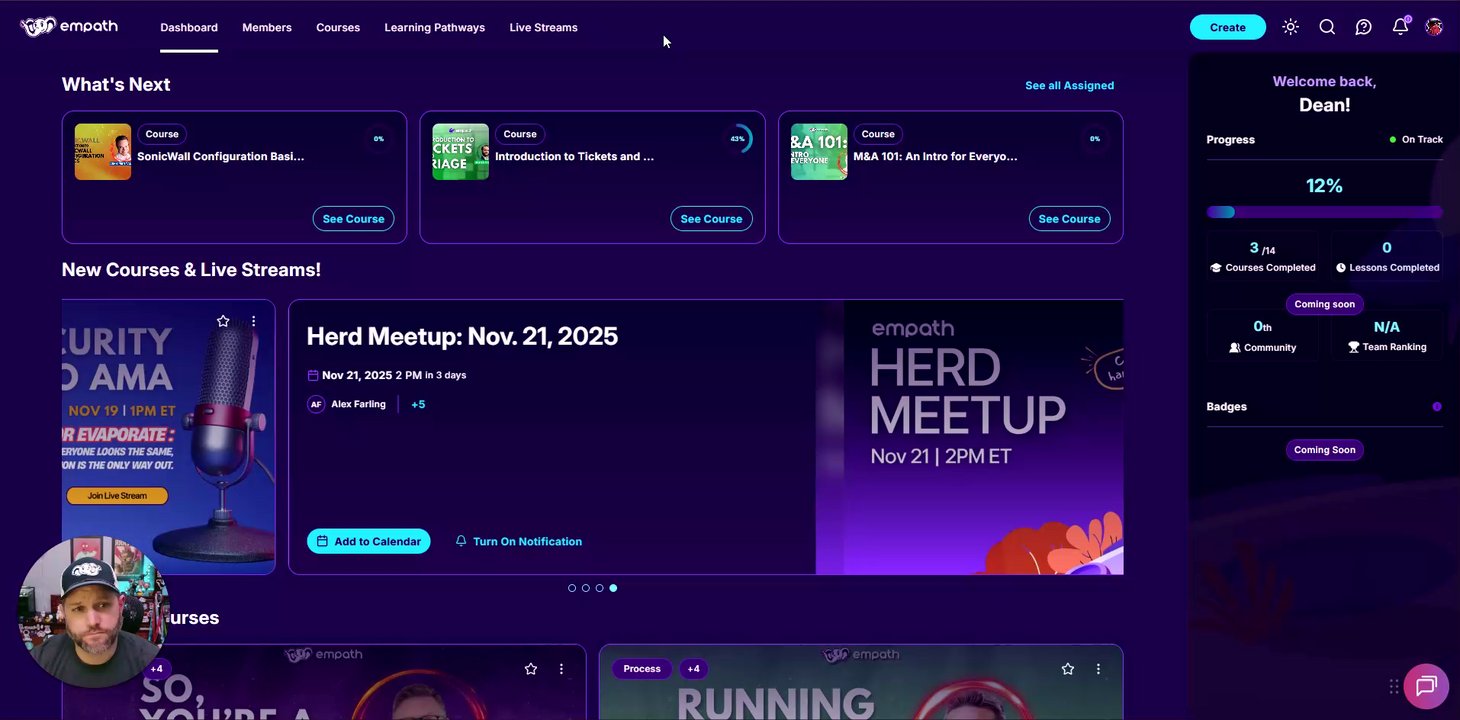The image size is (1460, 720).
Task: Open the search magnifier icon
Action: [x=1327, y=27]
